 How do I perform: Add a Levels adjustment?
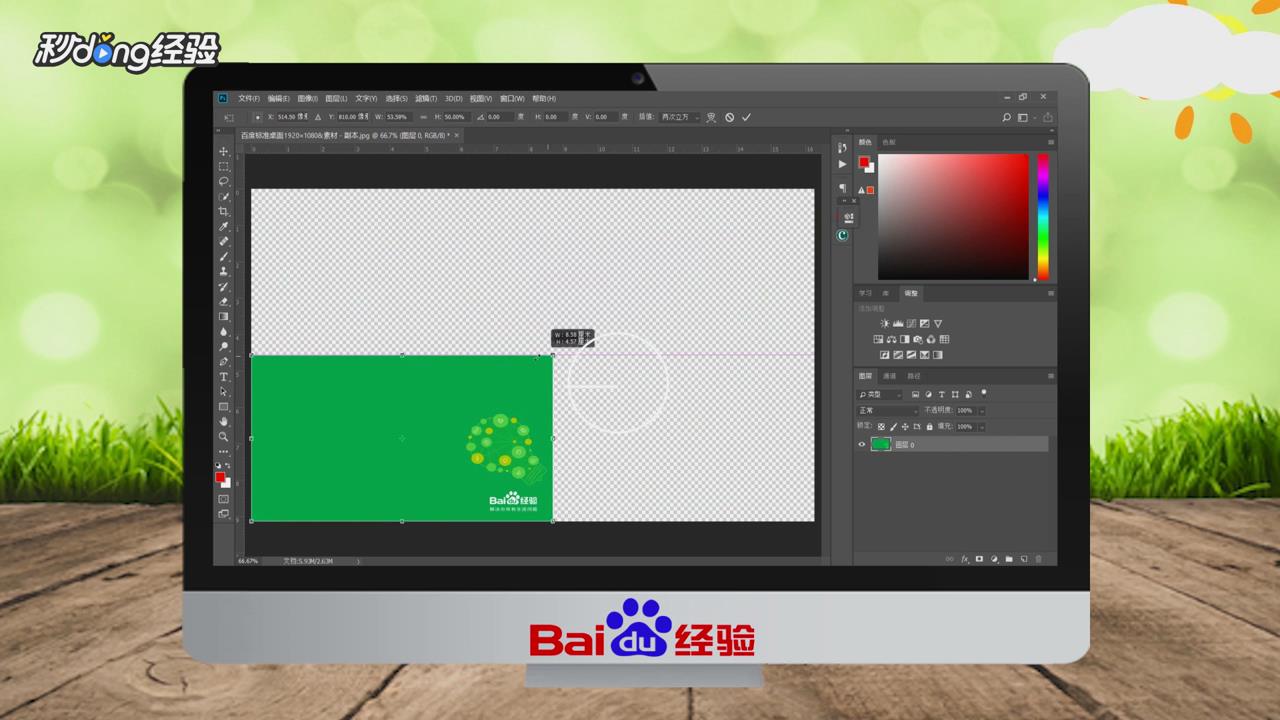click(898, 324)
